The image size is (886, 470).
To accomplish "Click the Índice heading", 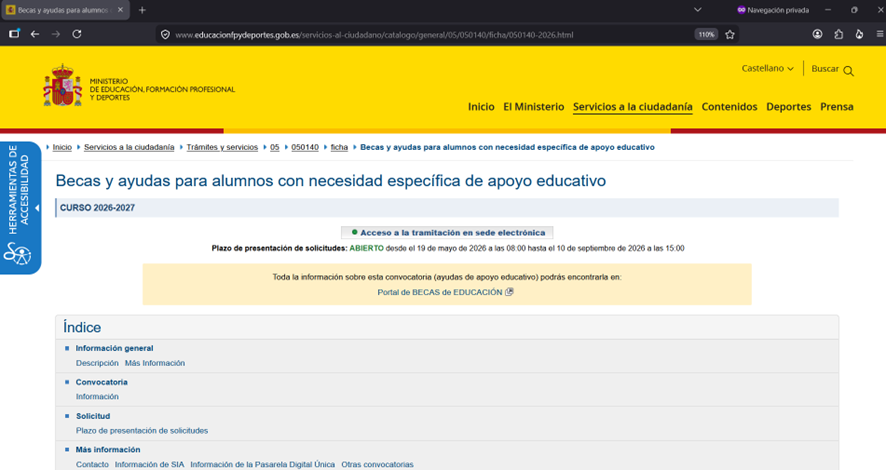I will (x=82, y=328).
